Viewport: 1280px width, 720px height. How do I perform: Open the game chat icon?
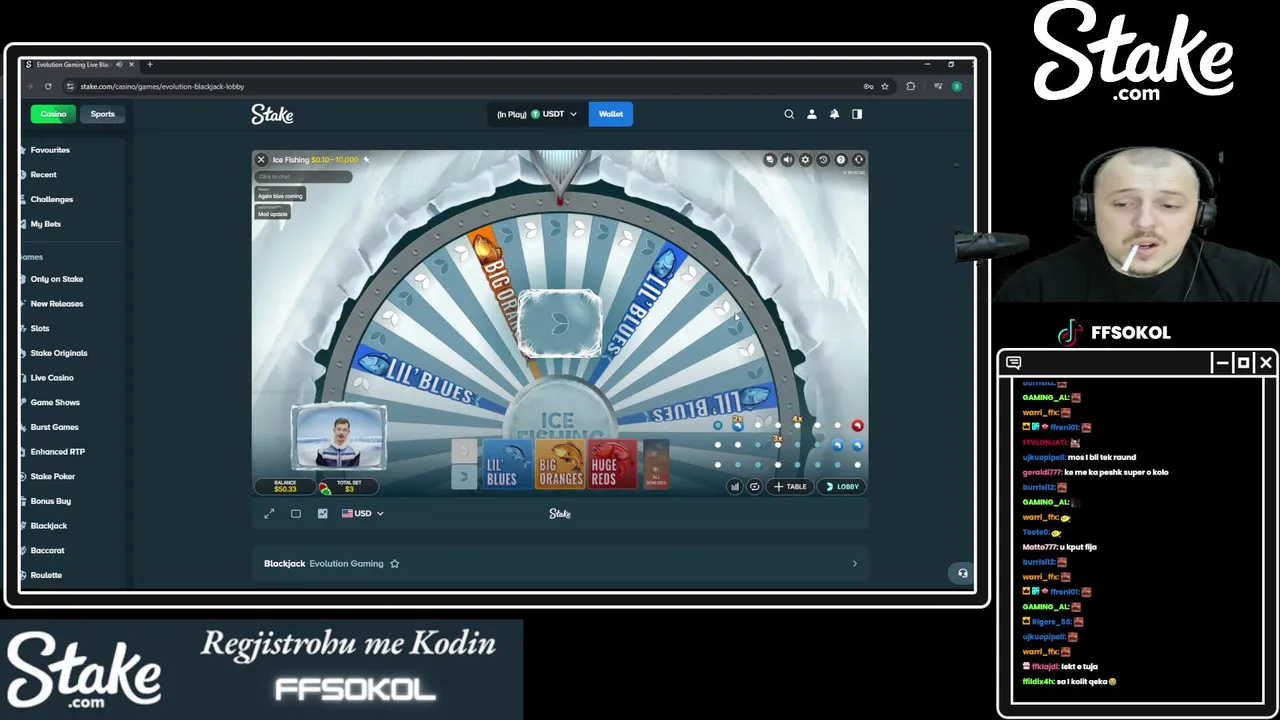(769, 160)
